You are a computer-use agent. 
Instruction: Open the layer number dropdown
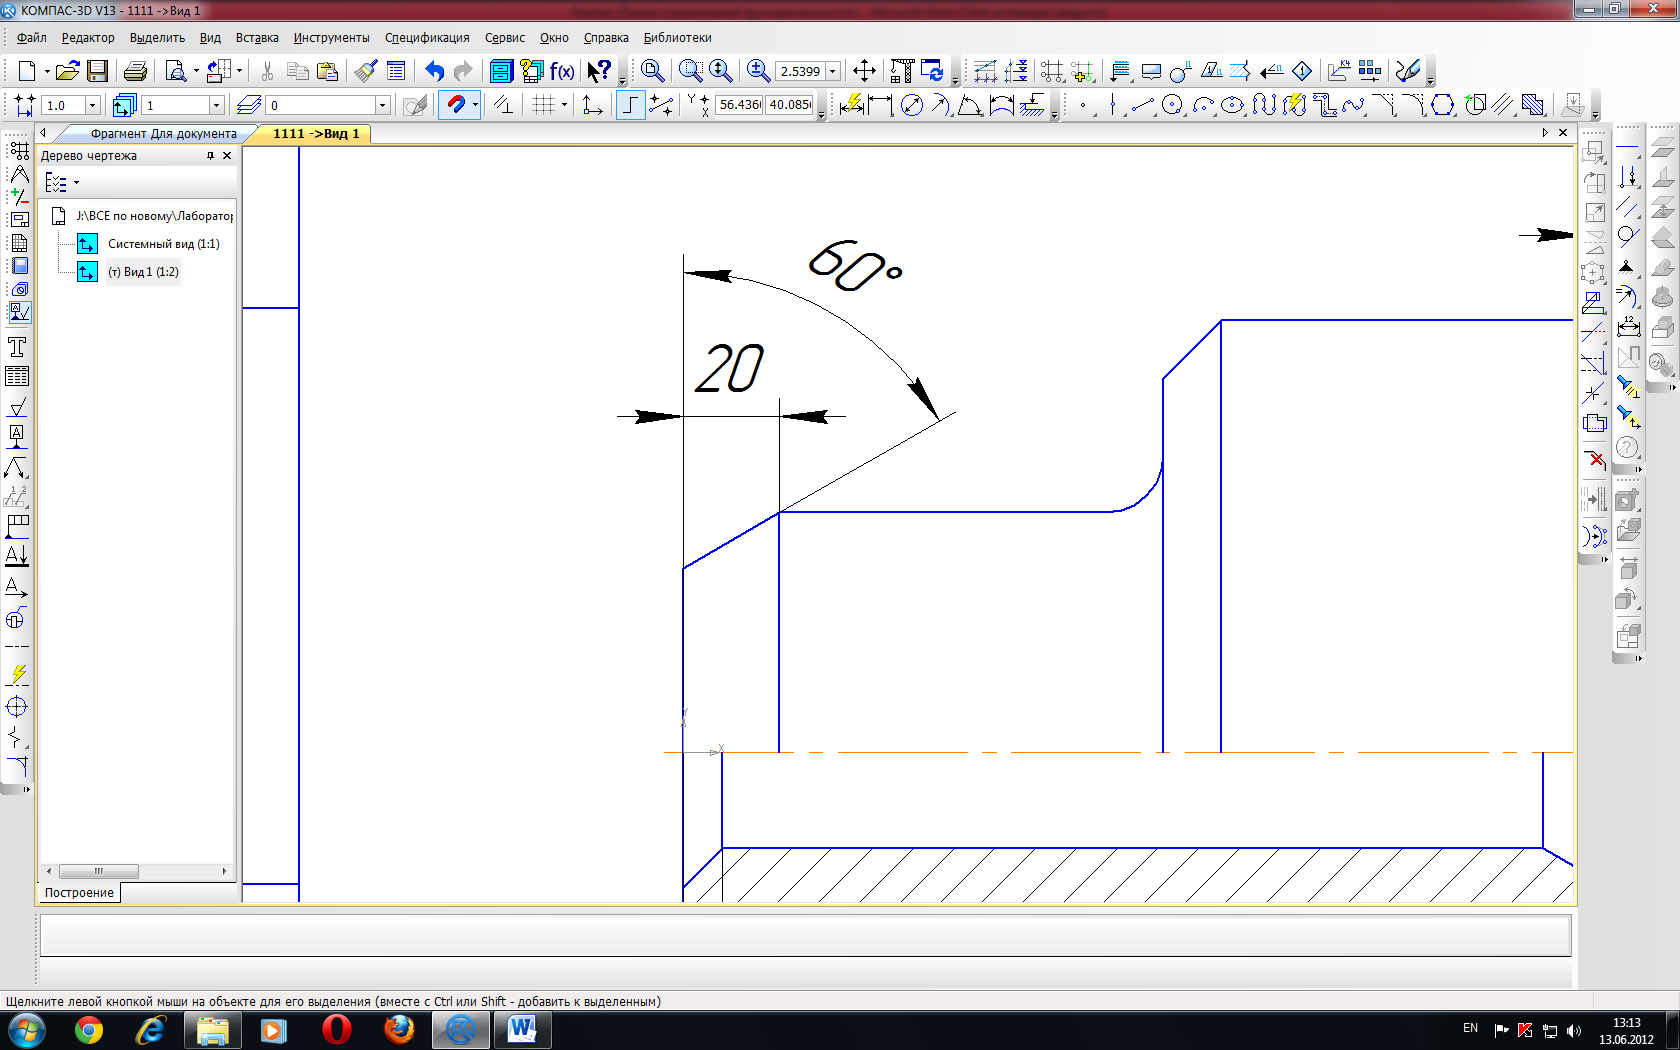[x=382, y=105]
